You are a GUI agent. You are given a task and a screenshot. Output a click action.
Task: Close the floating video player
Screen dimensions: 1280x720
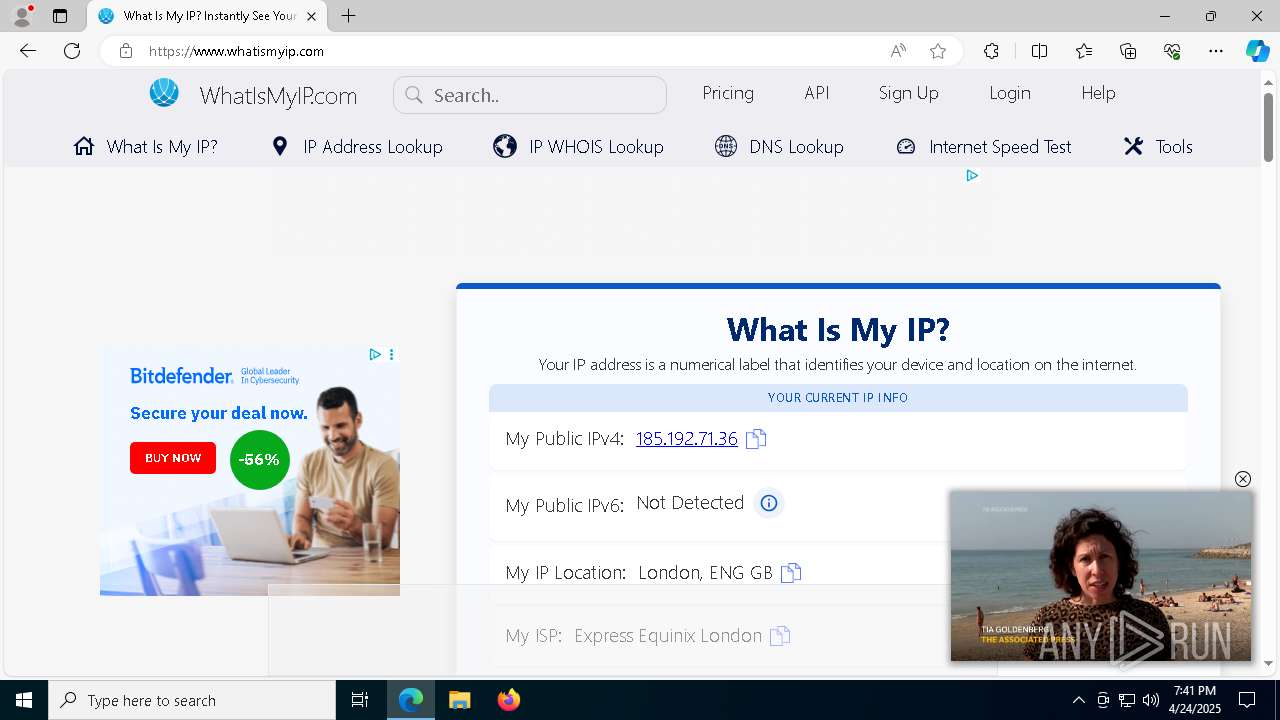(x=1243, y=479)
